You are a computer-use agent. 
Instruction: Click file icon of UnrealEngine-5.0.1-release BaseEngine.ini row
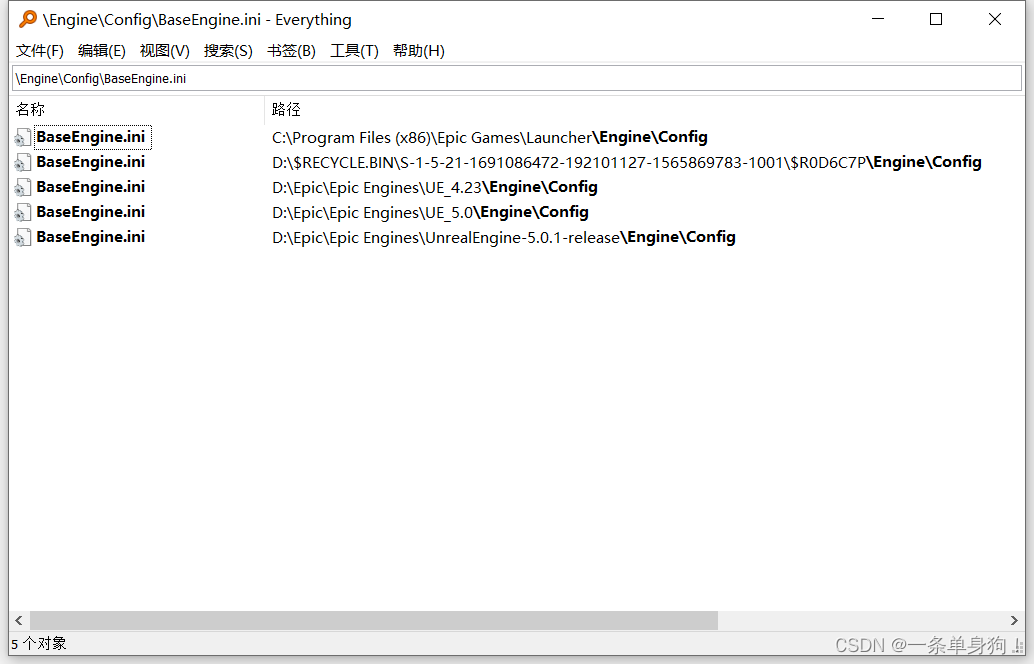coord(22,237)
